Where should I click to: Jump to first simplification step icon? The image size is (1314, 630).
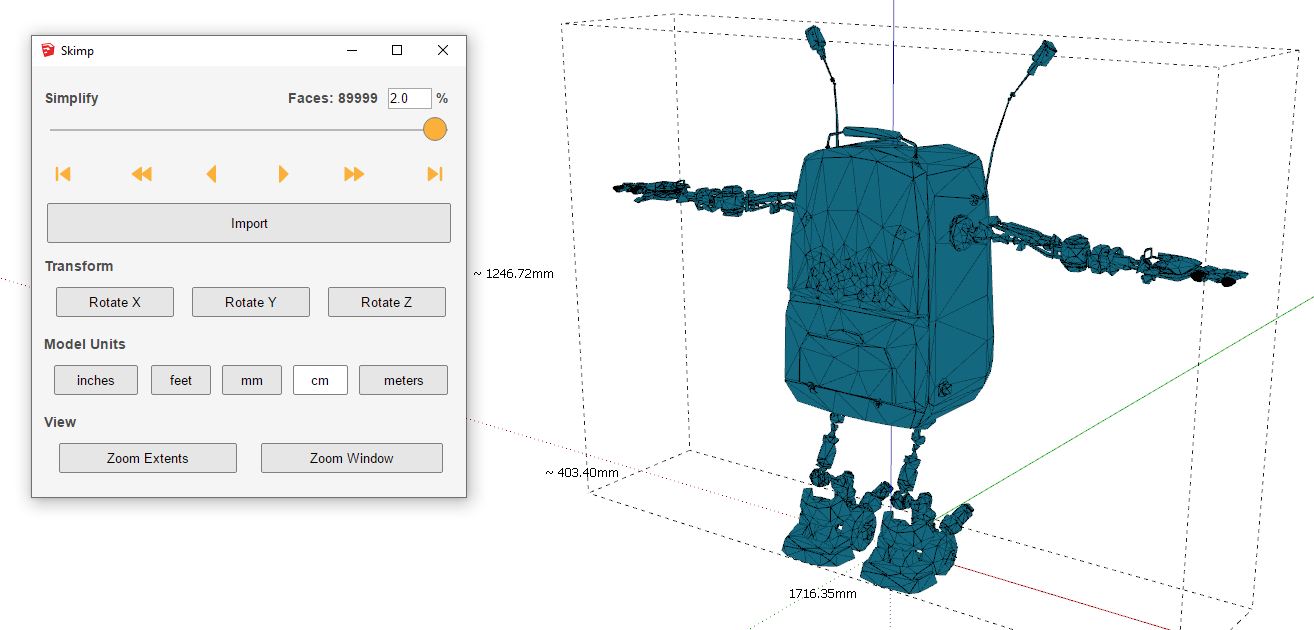63,174
